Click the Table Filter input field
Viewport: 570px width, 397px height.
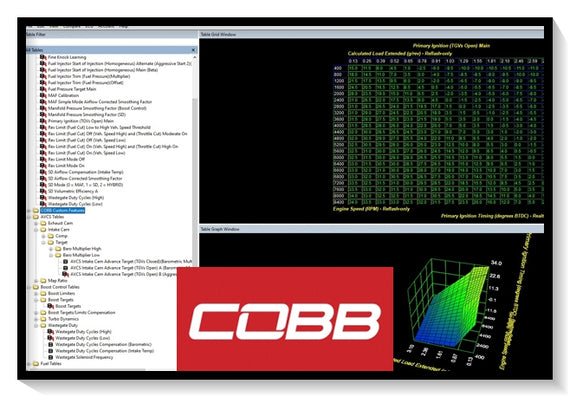pos(112,42)
